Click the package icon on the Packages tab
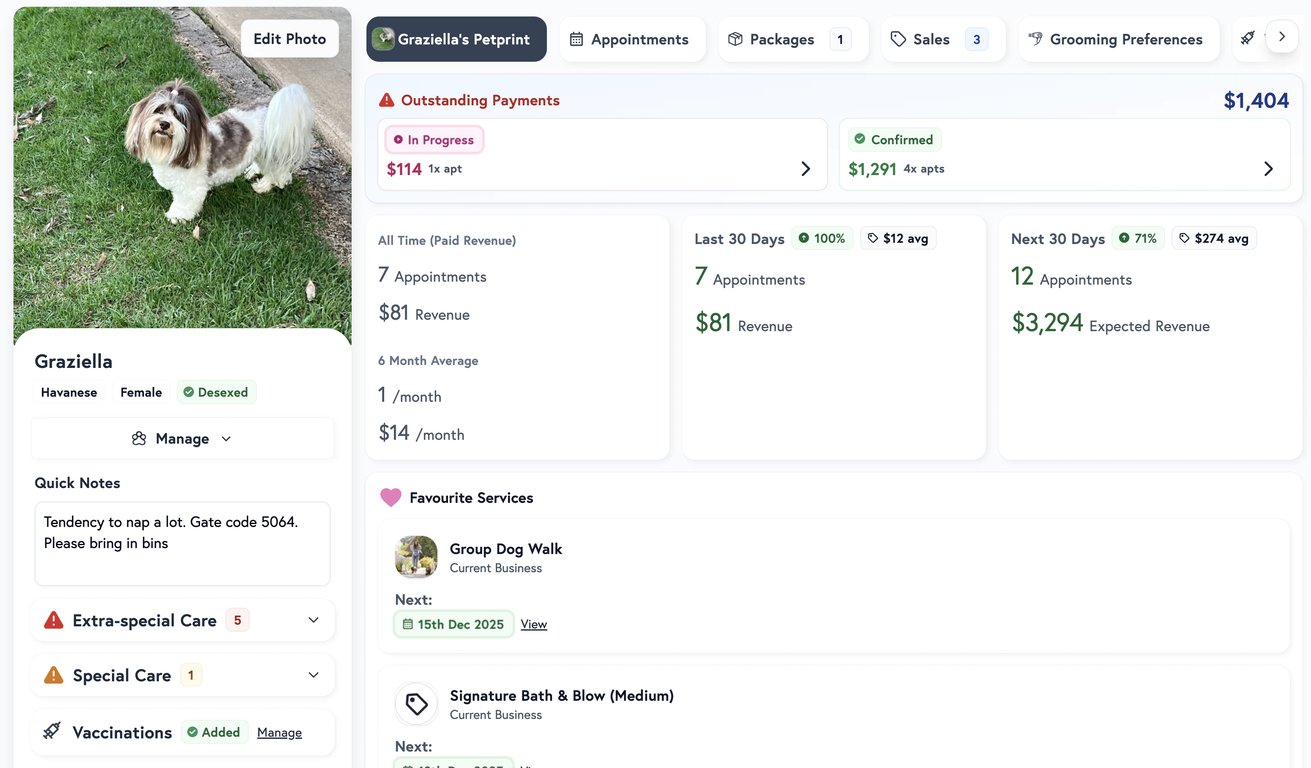1311x768 pixels. click(x=736, y=39)
